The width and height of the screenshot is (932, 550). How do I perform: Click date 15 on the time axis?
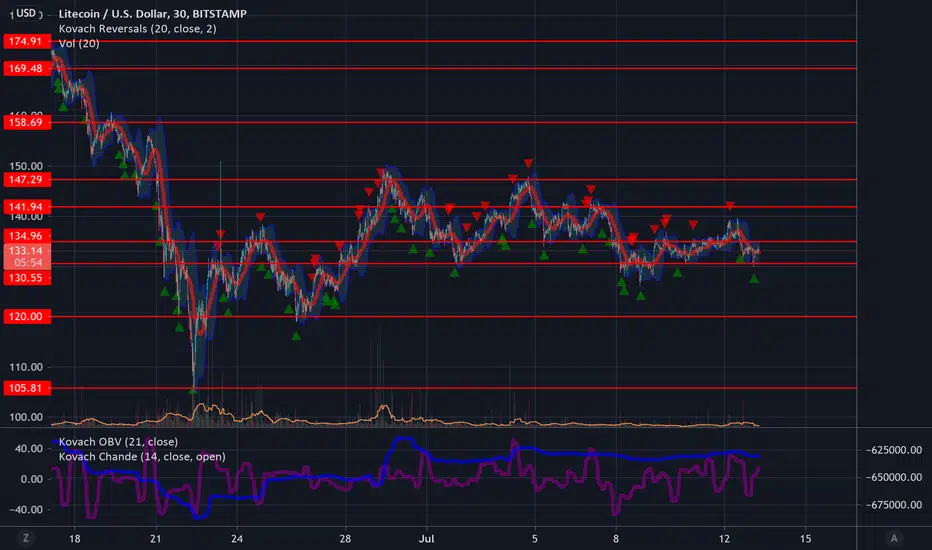click(805, 539)
